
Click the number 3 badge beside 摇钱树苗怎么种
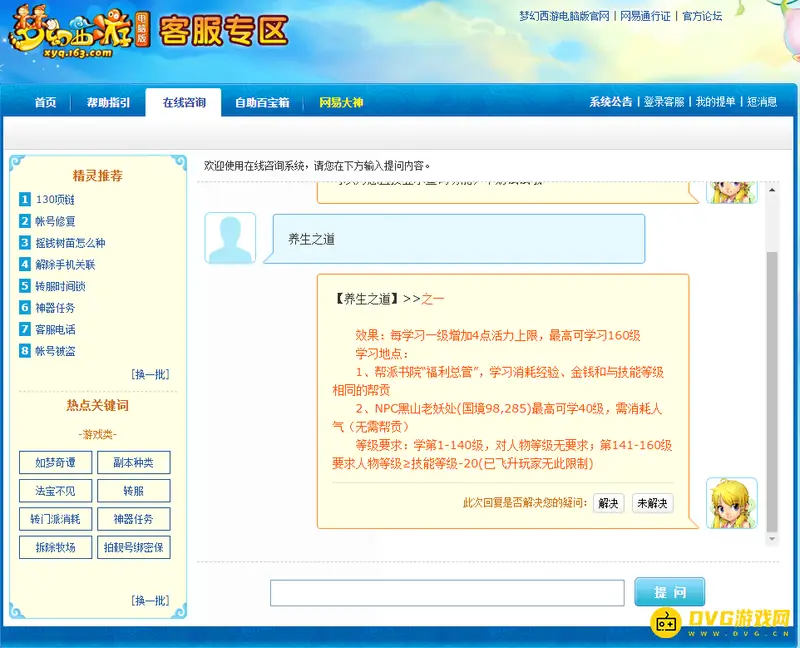(25, 242)
